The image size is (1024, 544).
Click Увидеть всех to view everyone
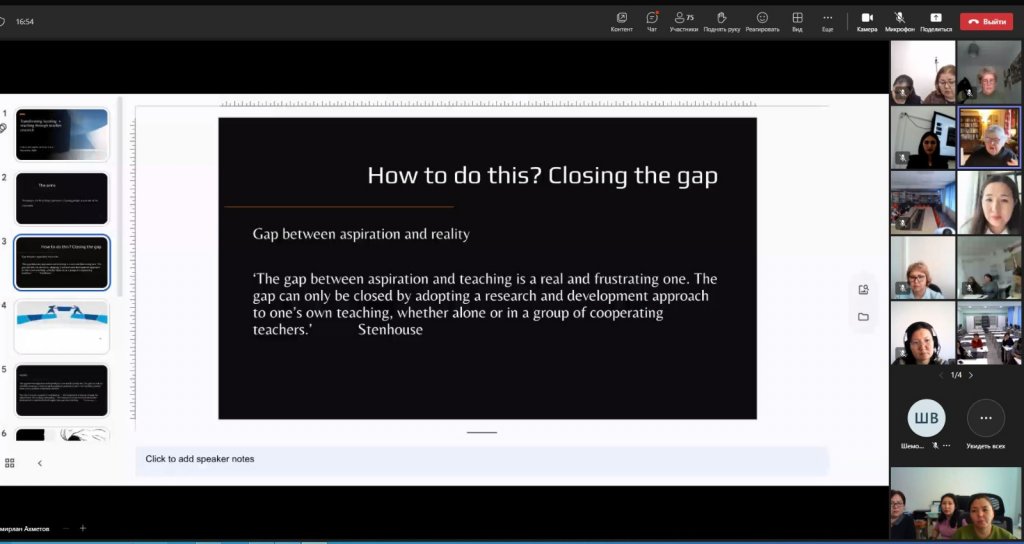pyautogui.click(x=985, y=418)
